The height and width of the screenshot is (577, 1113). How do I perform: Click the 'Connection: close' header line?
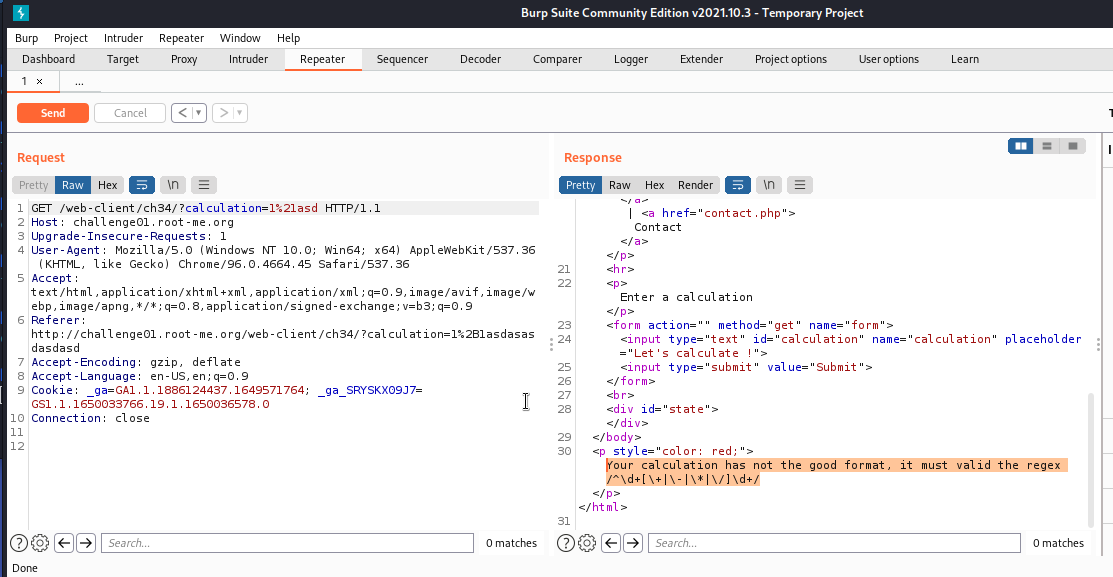pos(90,419)
